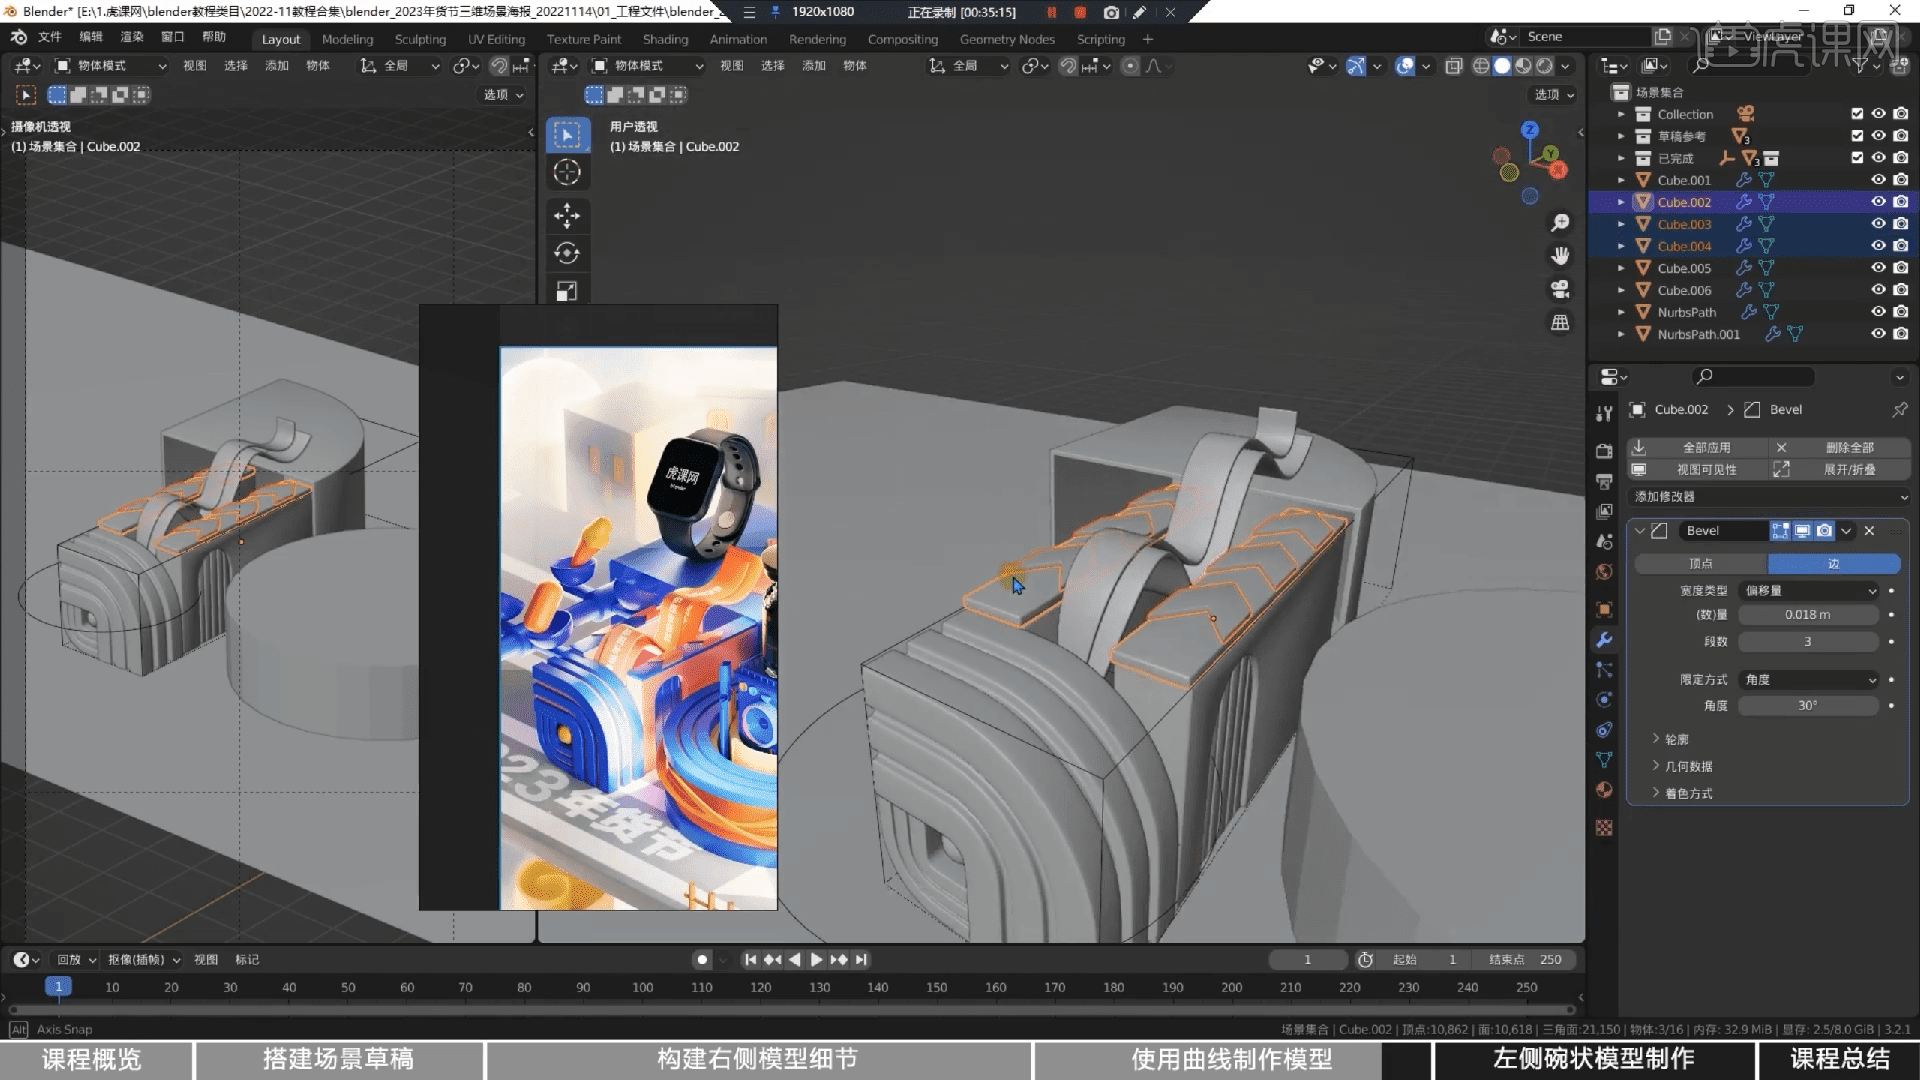
Task: Select the Scale tool
Action: click(x=567, y=291)
